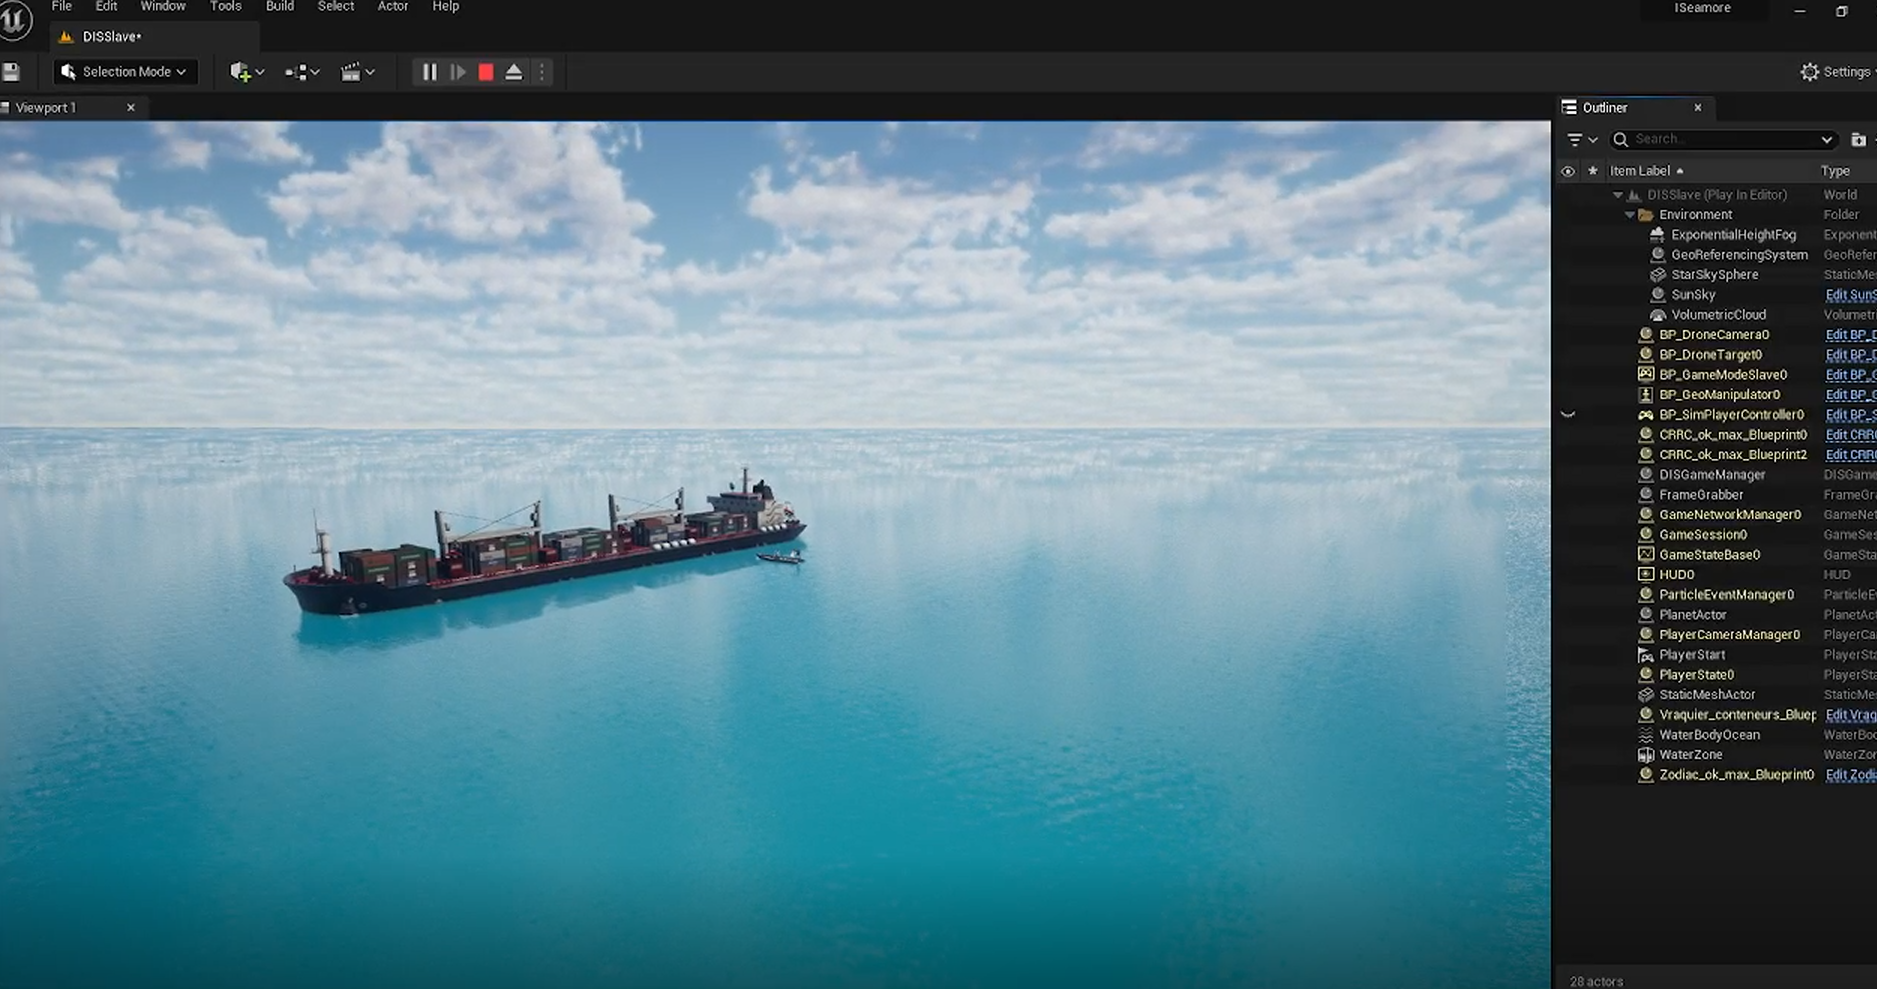Open the Build menu
1877x989 pixels.
point(279,7)
